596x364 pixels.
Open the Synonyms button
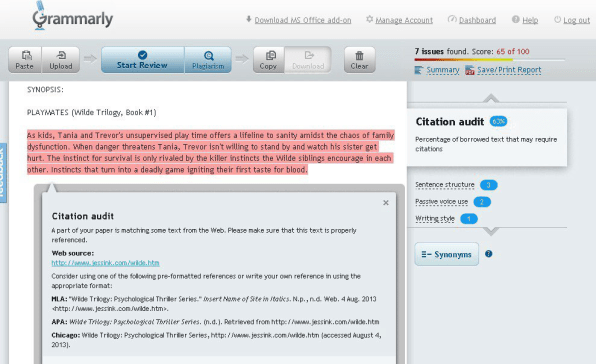pos(447,254)
